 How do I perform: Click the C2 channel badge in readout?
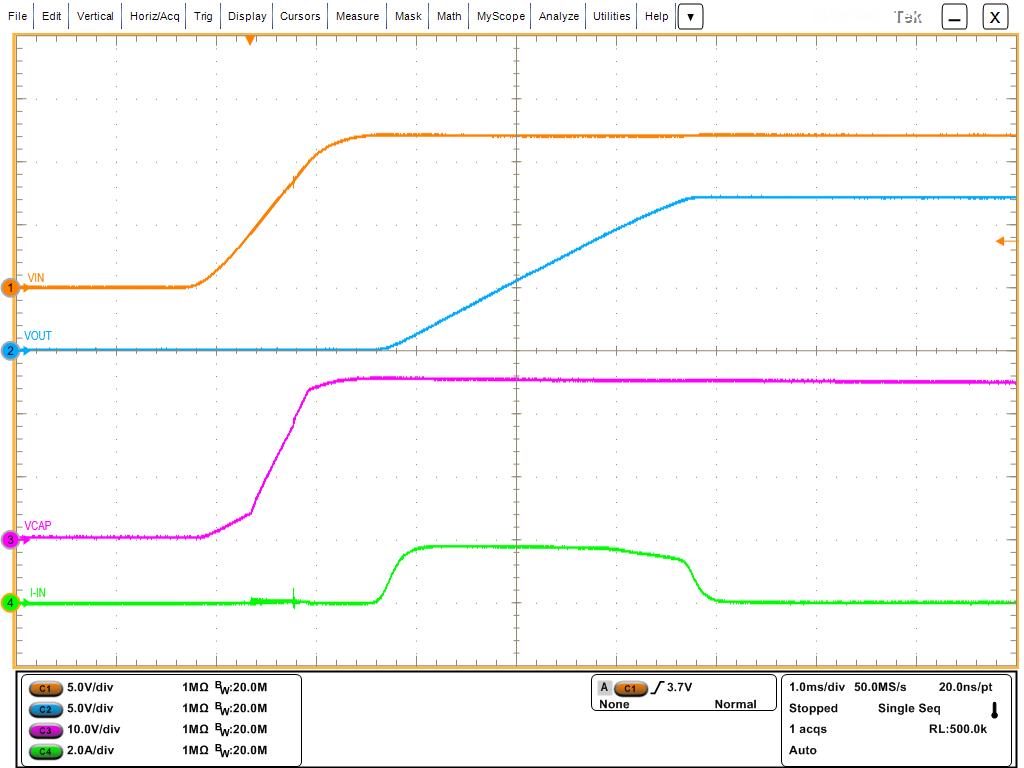coord(45,709)
